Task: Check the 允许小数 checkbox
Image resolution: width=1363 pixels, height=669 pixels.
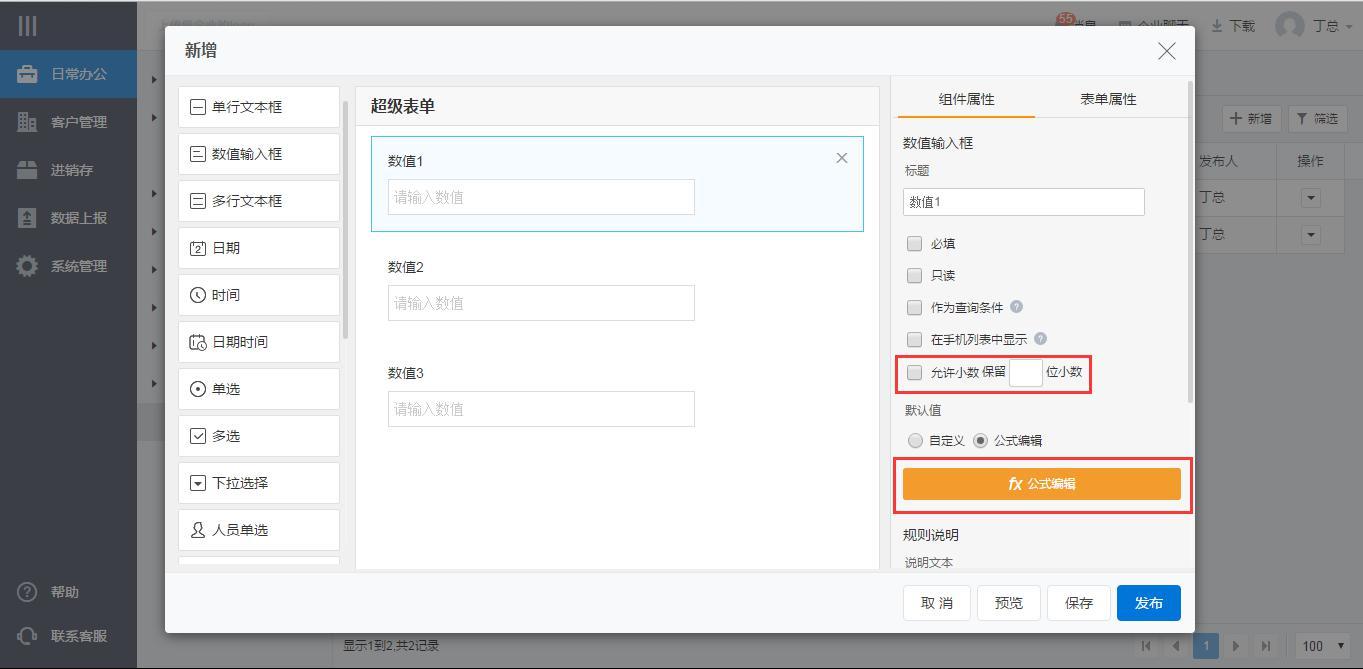Action: click(914, 372)
